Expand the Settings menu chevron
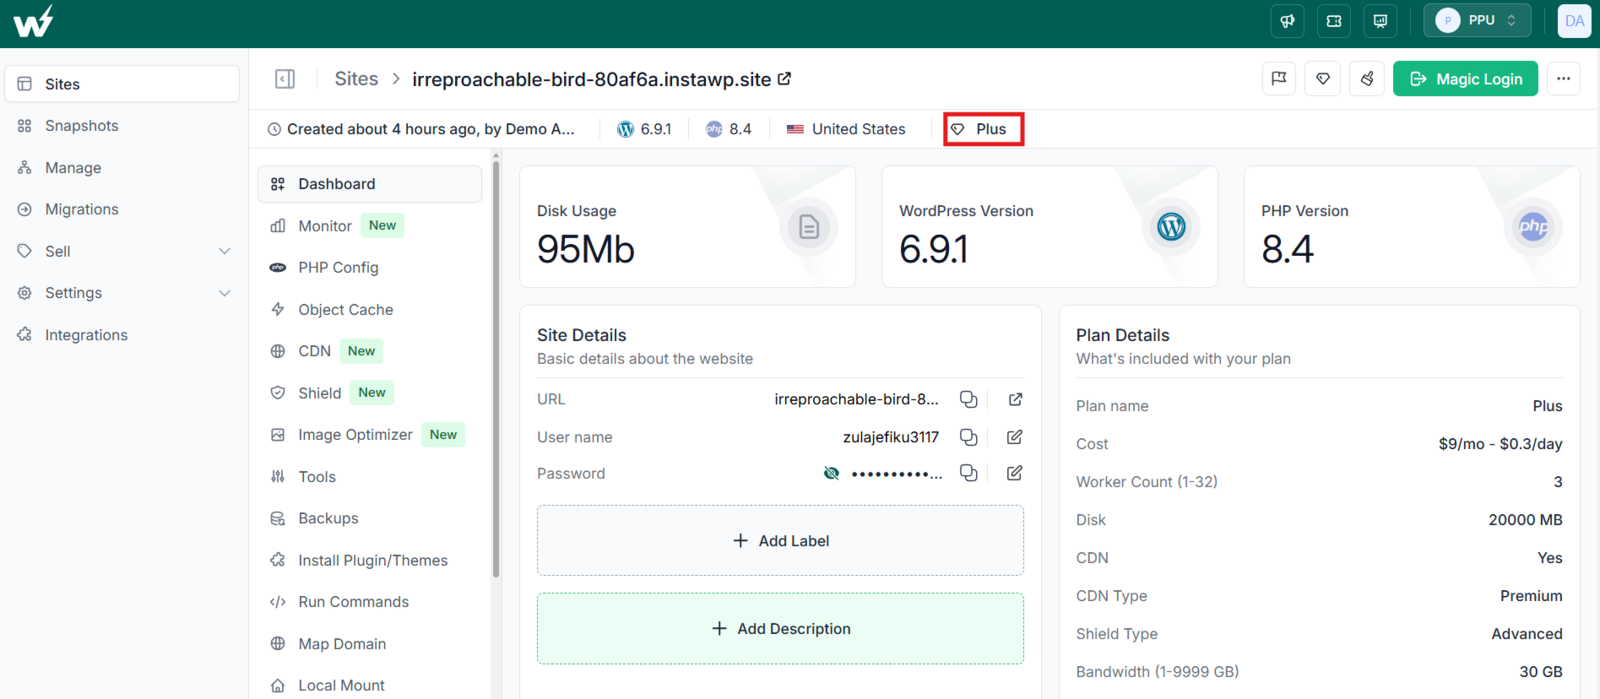Viewport: 1600px width, 699px height. click(224, 293)
